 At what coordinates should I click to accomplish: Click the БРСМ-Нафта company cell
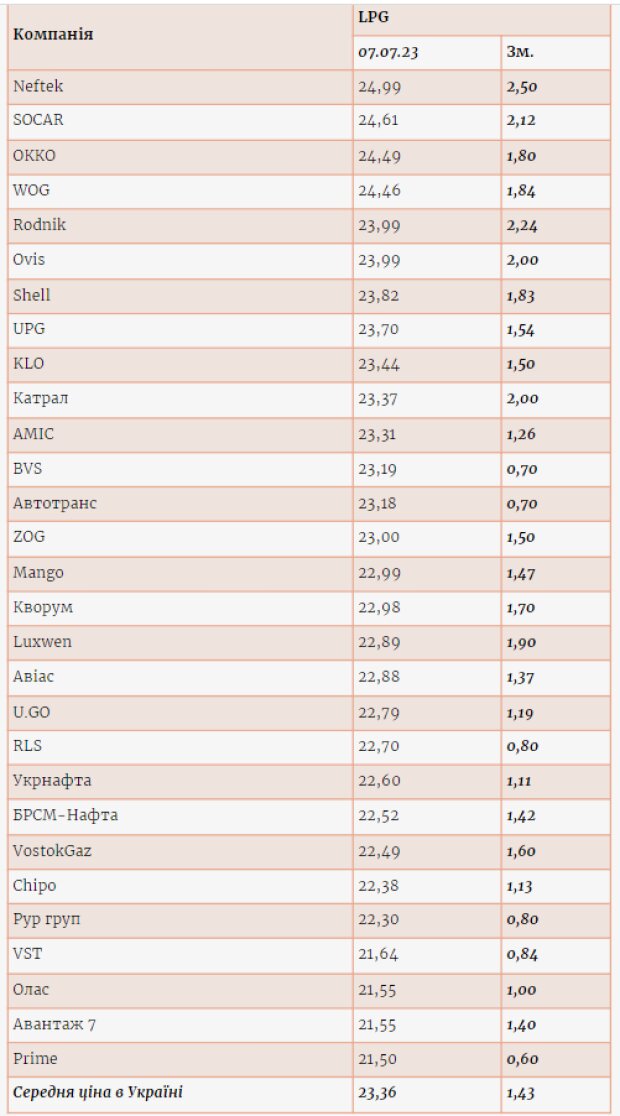tap(181, 816)
